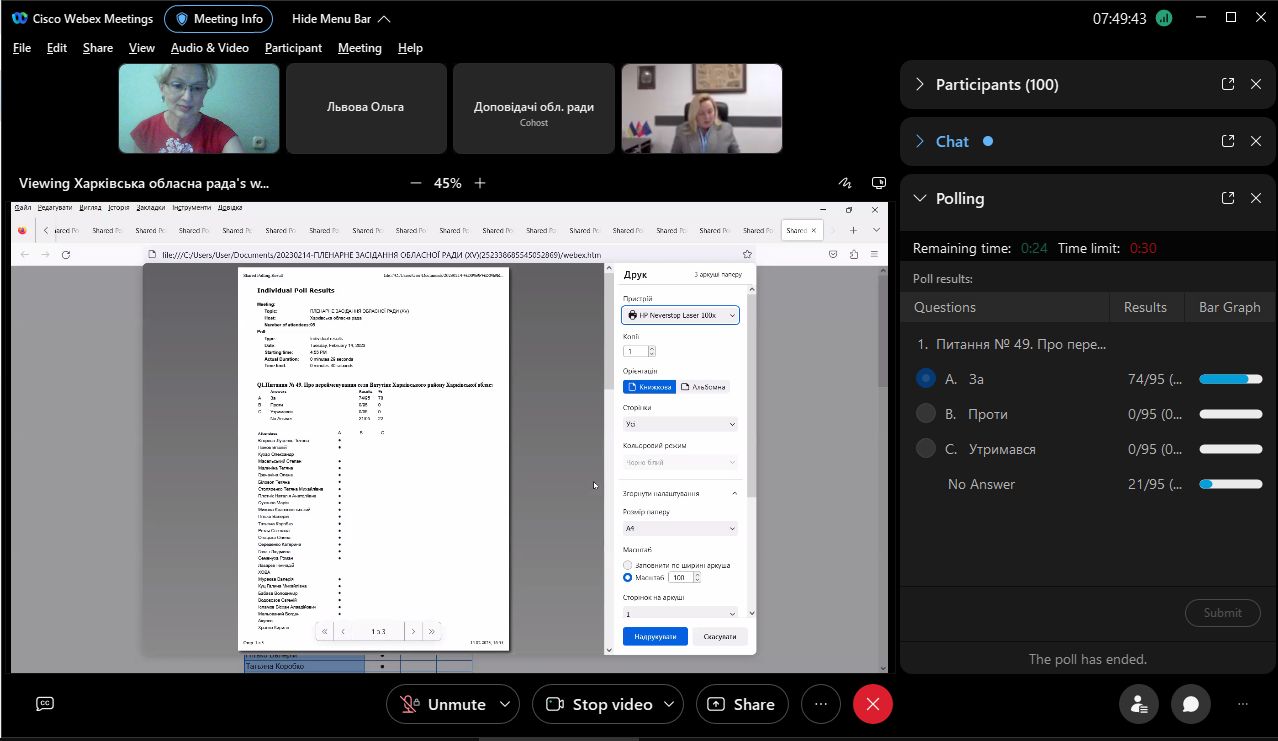Open the annotate tool for shared screen
Screen dimensions: 1278x741
pos(845,183)
